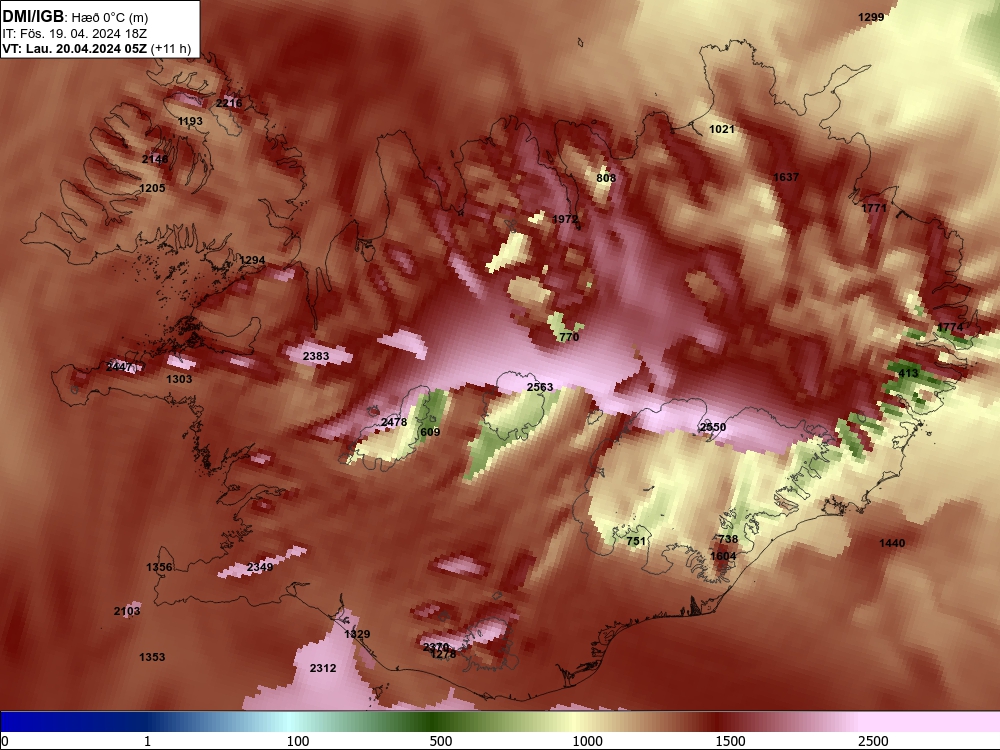Click the map value 2447

click(x=119, y=366)
